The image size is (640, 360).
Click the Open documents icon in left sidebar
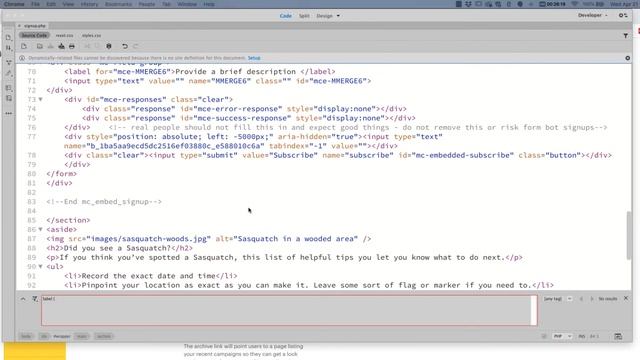click(x=9, y=38)
